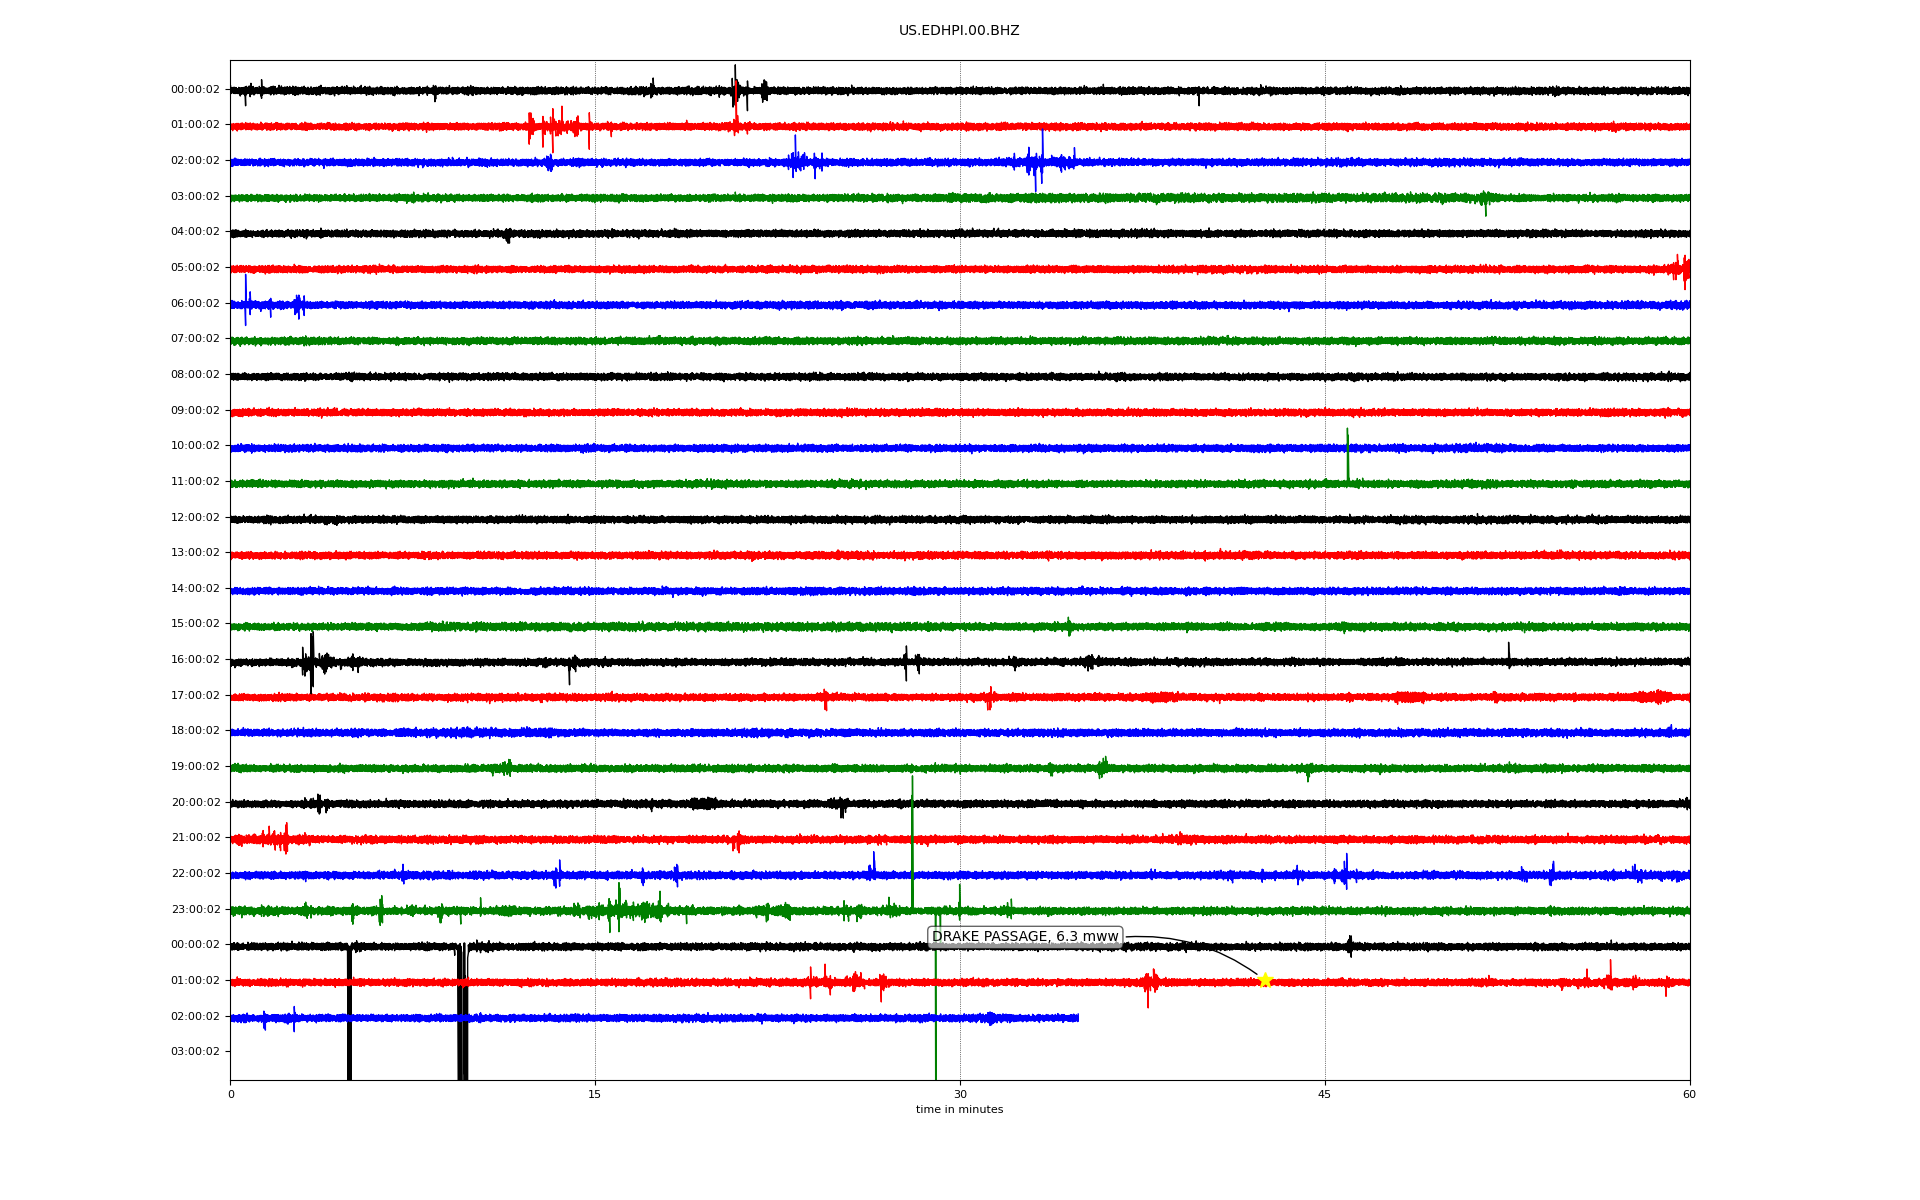Click the 'time in minutes' axis label
This screenshot has height=1200, width=1920.
click(959, 1110)
